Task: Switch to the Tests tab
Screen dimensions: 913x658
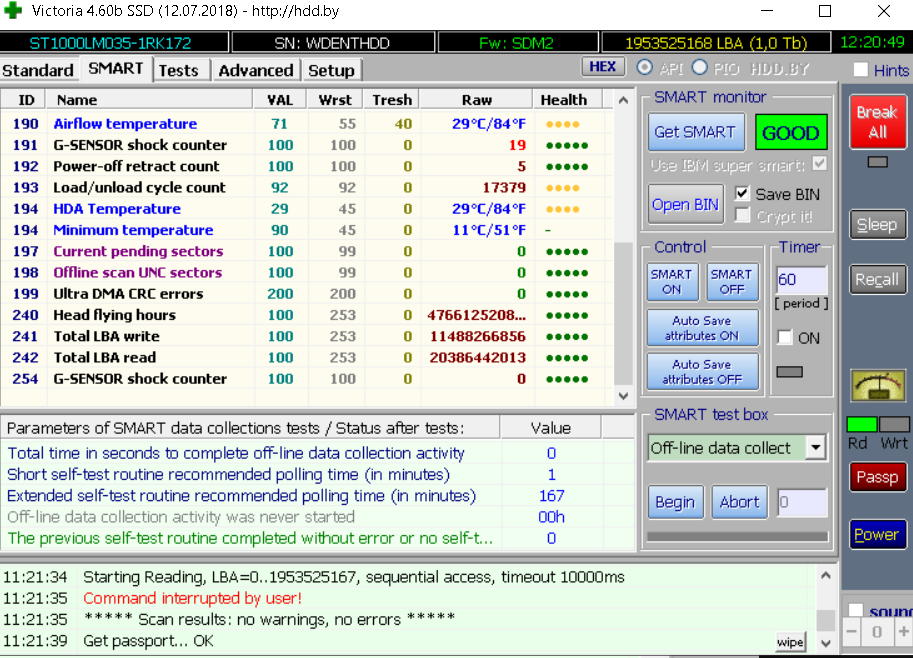Action: click(x=179, y=70)
